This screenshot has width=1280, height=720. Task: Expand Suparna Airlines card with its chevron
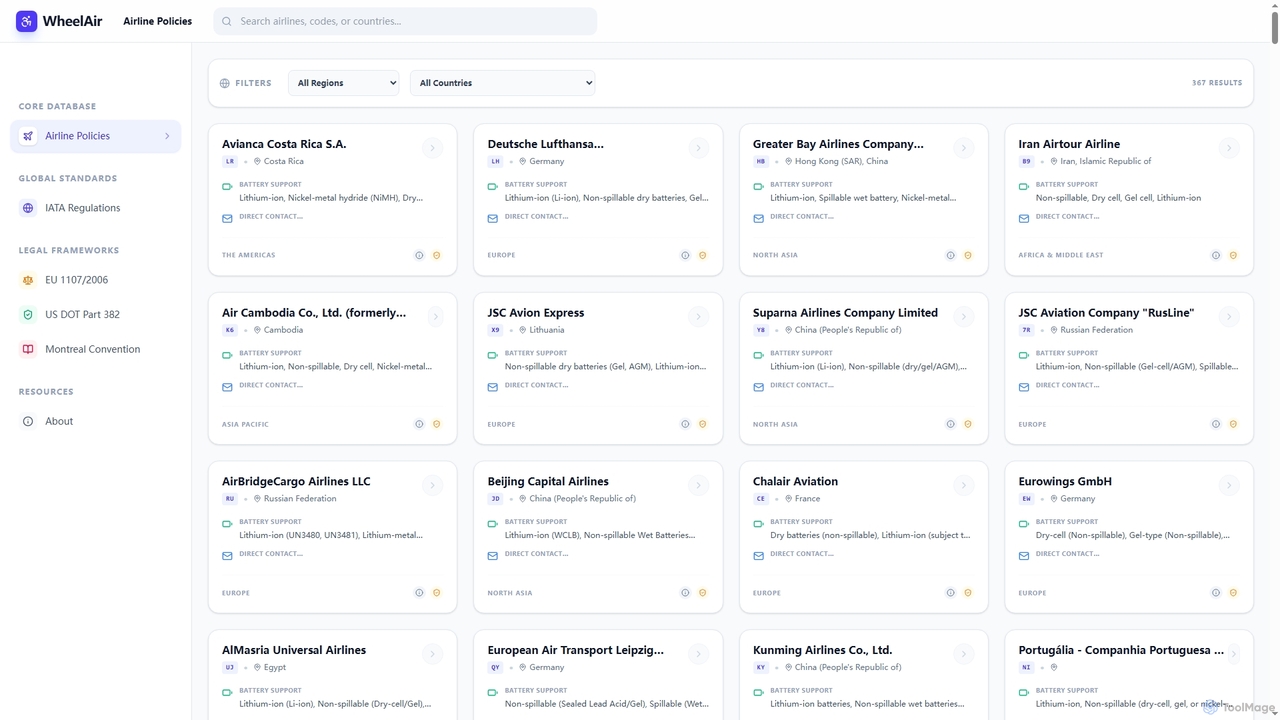pyautogui.click(x=963, y=317)
